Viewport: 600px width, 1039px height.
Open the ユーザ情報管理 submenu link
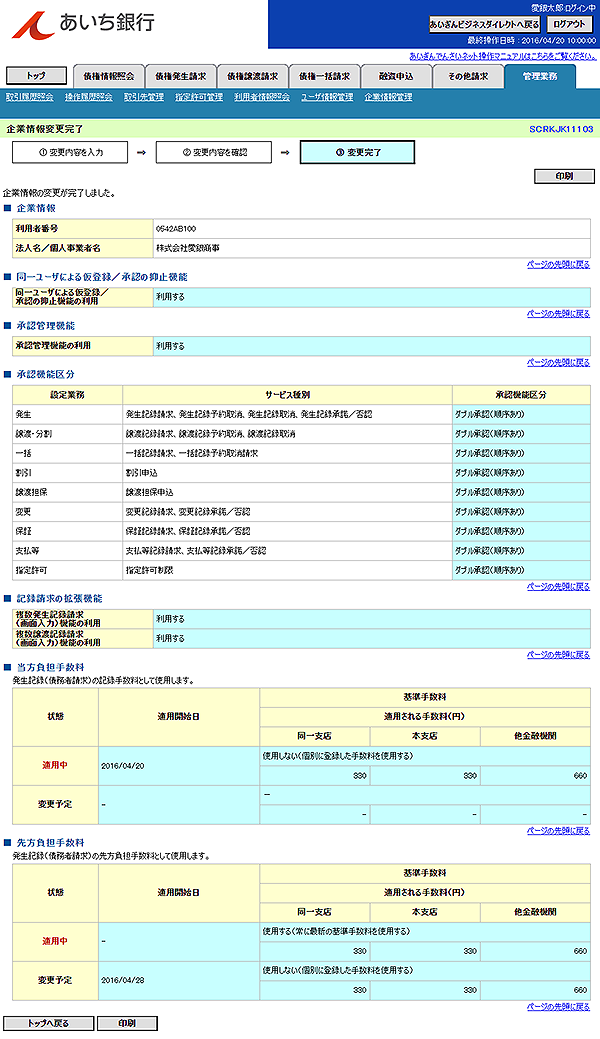click(327, 97)
